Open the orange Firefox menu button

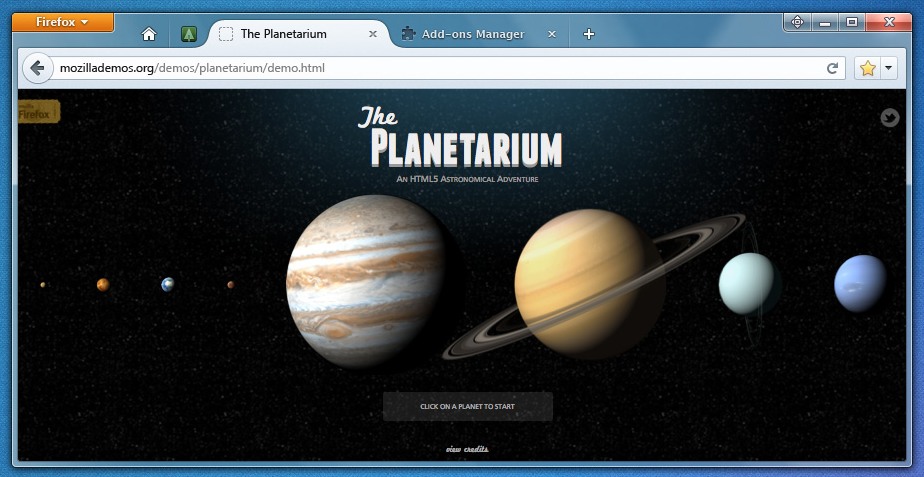[63, 22]
